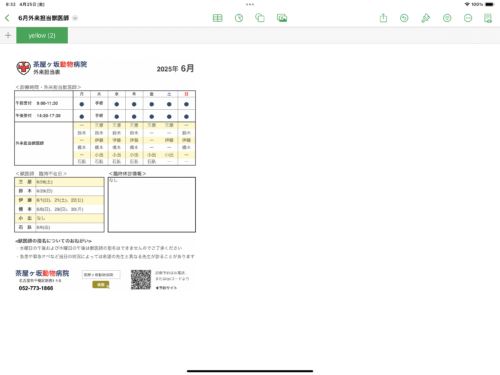Tap the Share icon
The image size is (500, 375).
[383, 18]
